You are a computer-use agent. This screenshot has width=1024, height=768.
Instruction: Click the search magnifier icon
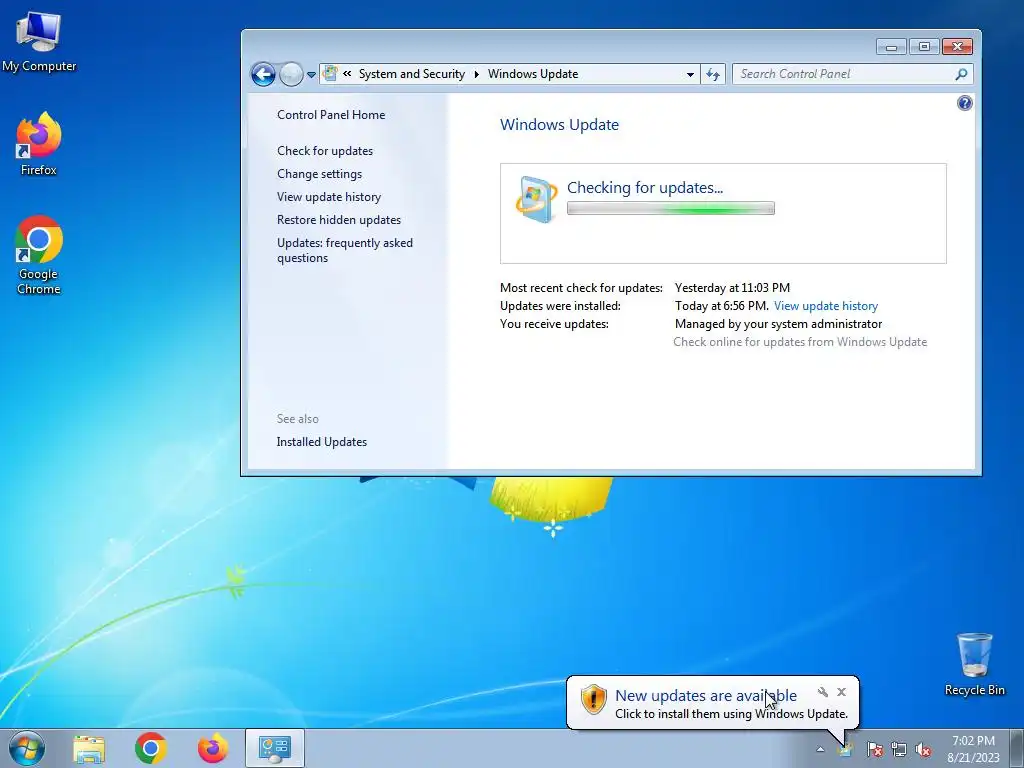(961, 74)
